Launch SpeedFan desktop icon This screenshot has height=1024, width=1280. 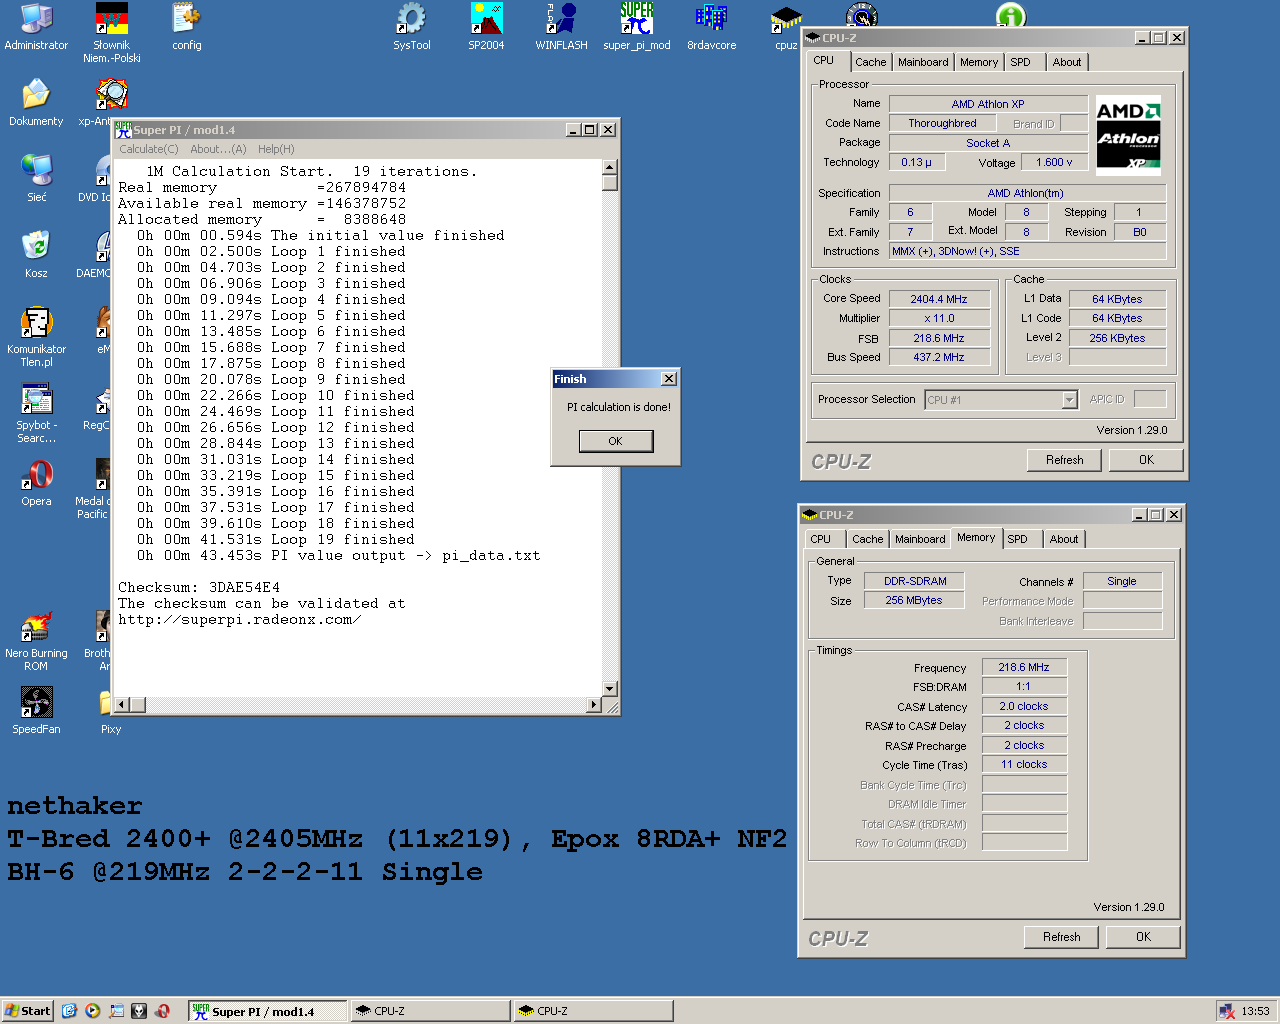tap(36, 711)
